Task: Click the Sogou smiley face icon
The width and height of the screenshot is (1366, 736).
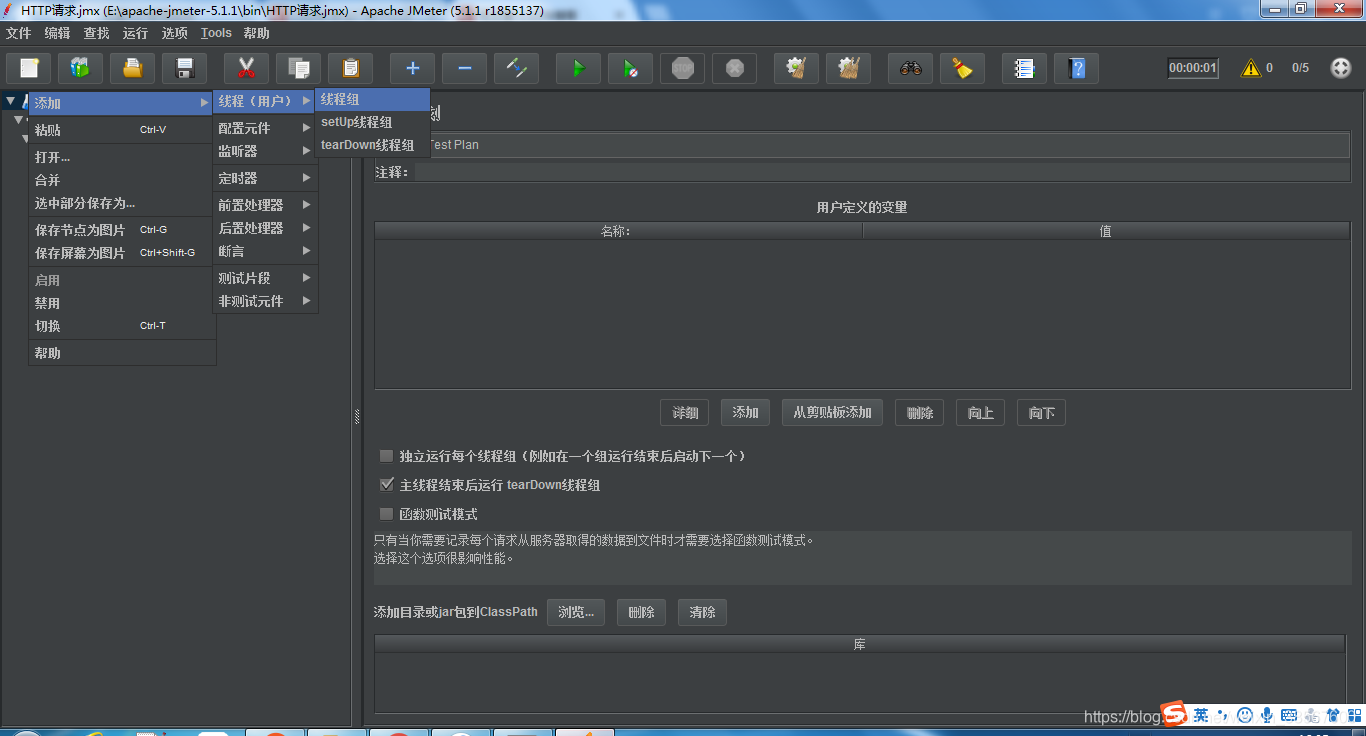Action: pos(1245,715)
